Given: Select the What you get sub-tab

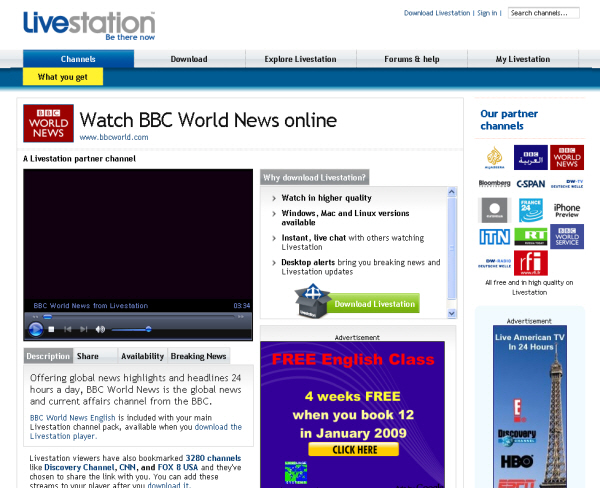Looking at the screenshot, I should click(x=63, y=77).
